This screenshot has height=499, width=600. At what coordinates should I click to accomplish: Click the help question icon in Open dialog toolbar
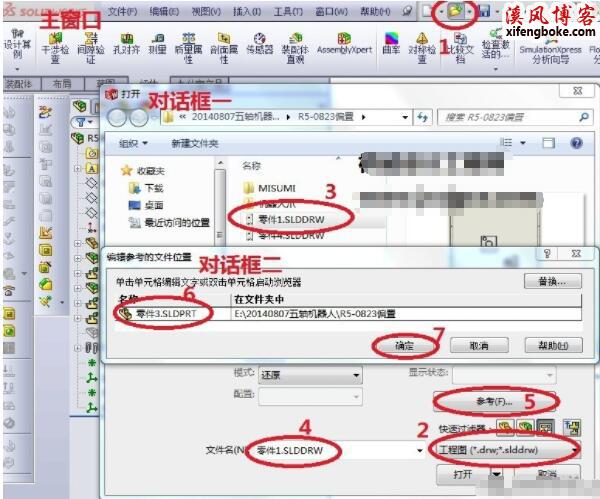[x=576, y=143]
